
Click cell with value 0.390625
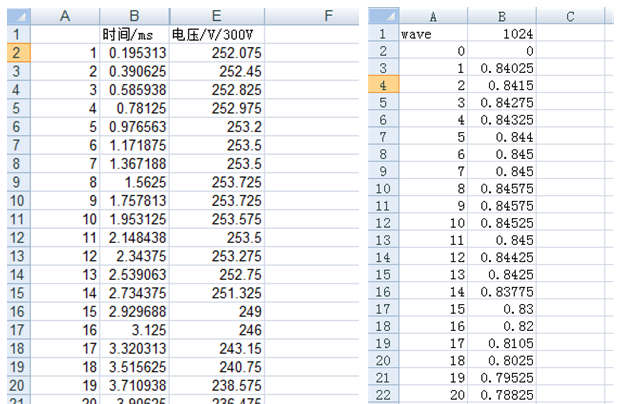click(134, 71)
